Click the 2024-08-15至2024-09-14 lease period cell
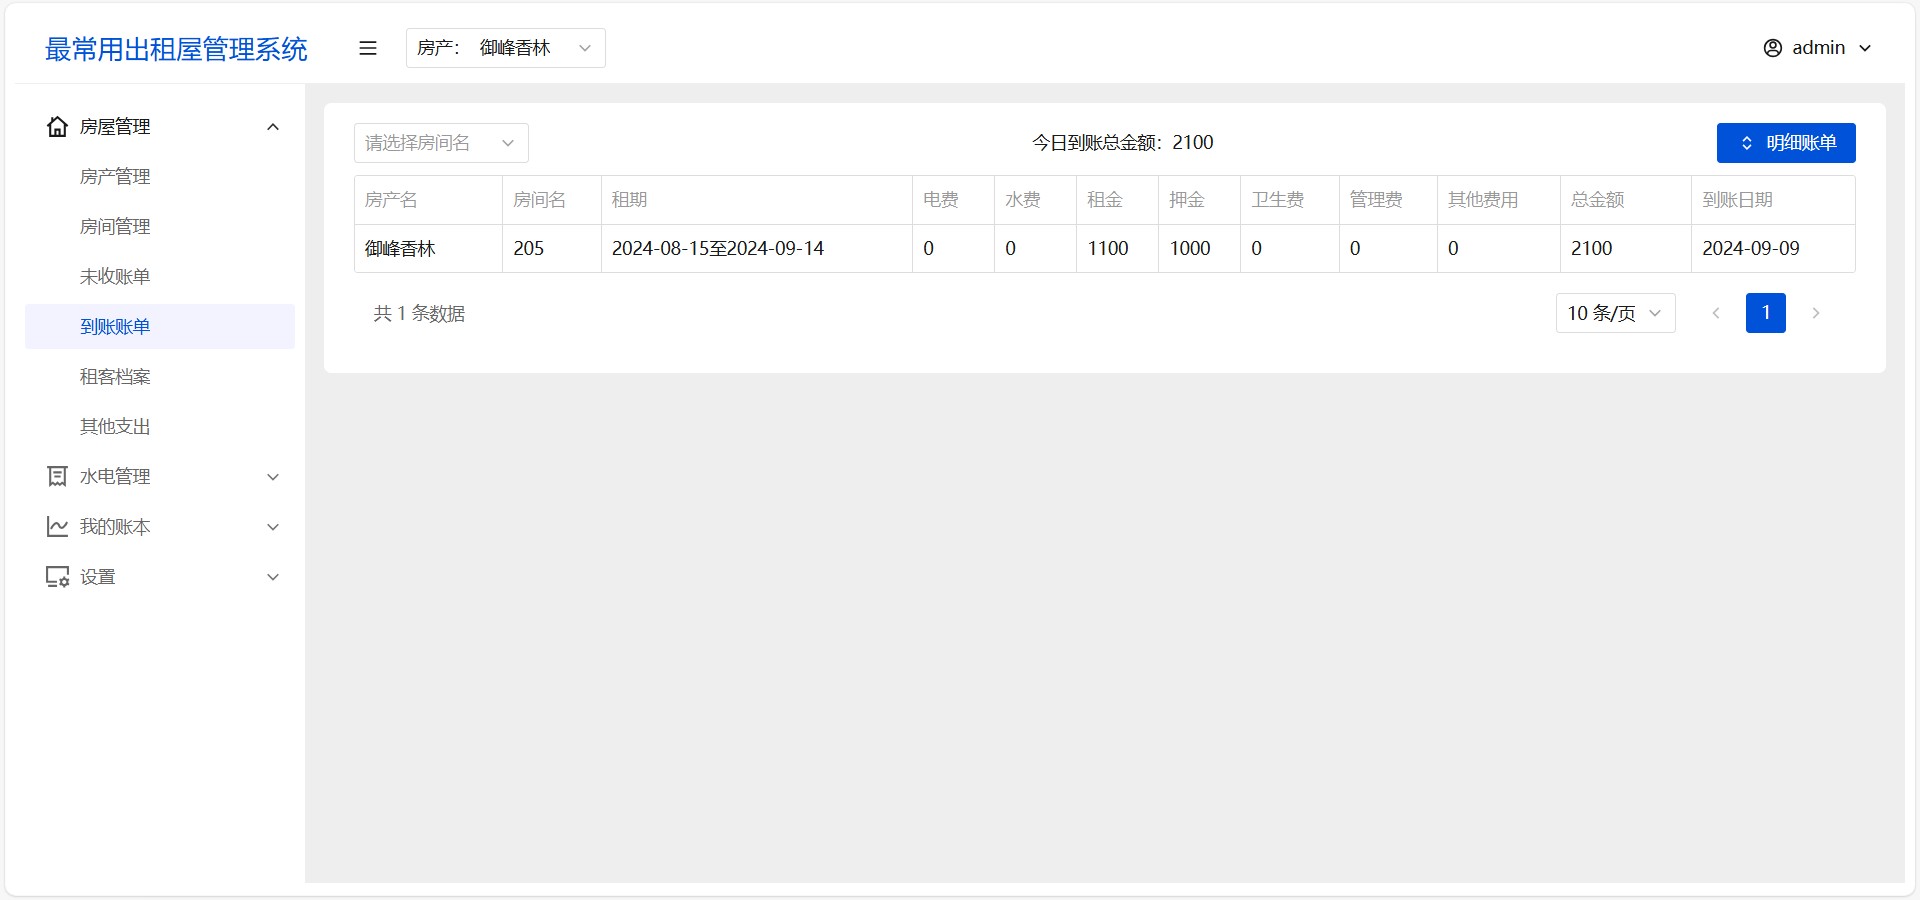Image resolution: width=1920 pixels, height=900 pixels. click(x=757, y=248)
